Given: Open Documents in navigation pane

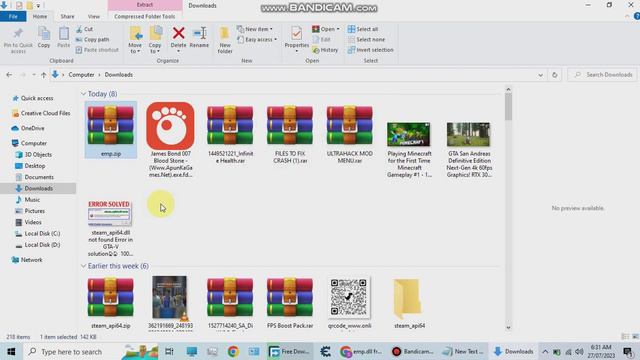Looking at the screenshot, I should (35, 177).
